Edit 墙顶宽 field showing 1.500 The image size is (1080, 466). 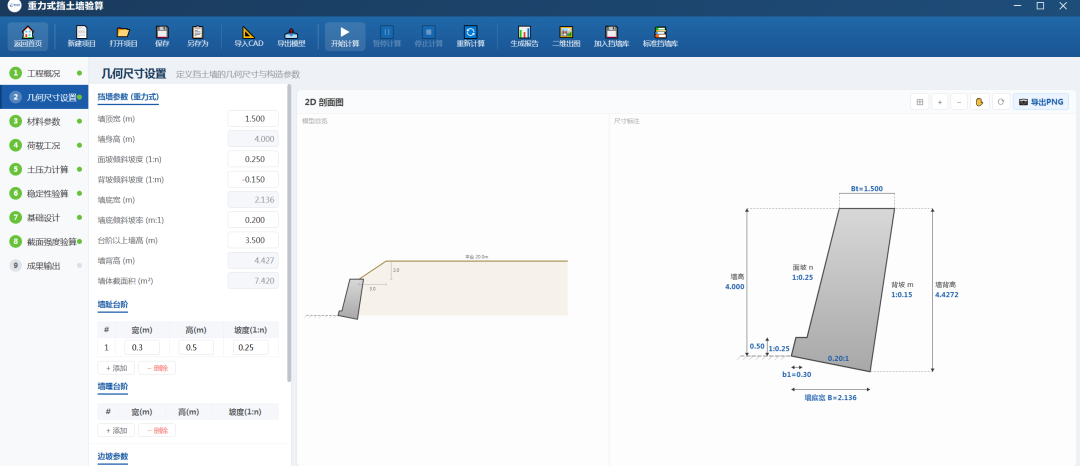coord(253,118)
